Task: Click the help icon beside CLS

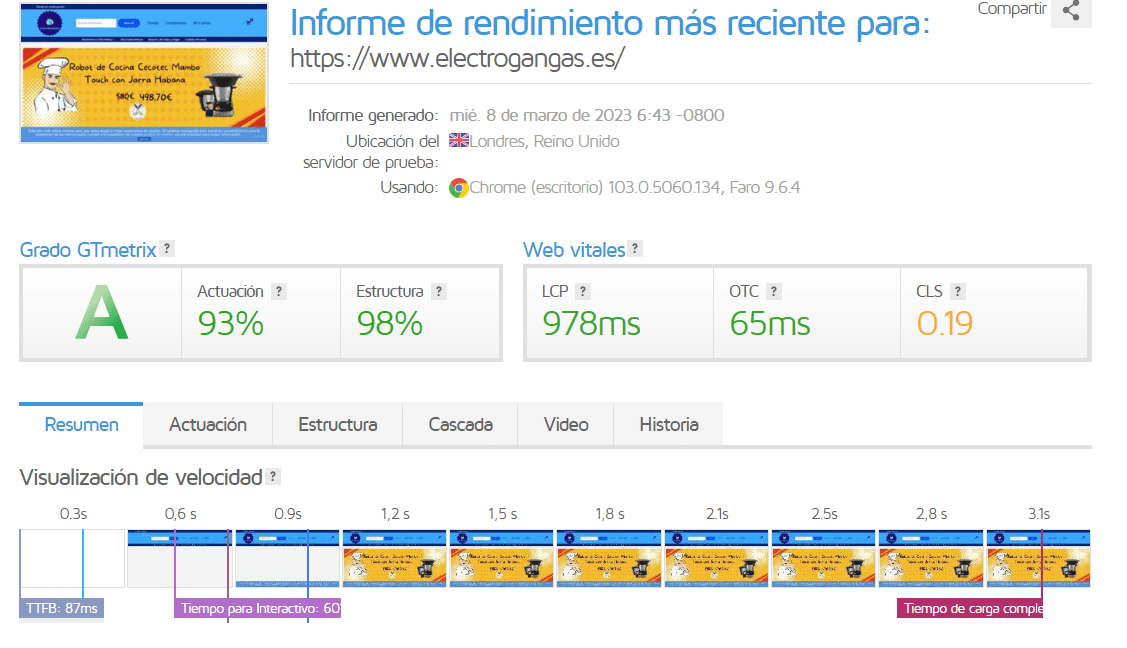Action: point(957,291)
